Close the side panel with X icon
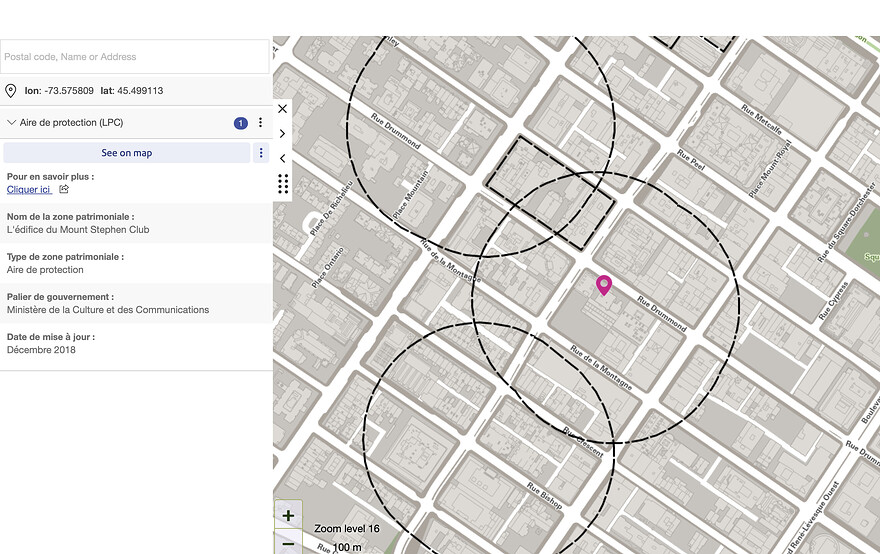 [282, 109]
